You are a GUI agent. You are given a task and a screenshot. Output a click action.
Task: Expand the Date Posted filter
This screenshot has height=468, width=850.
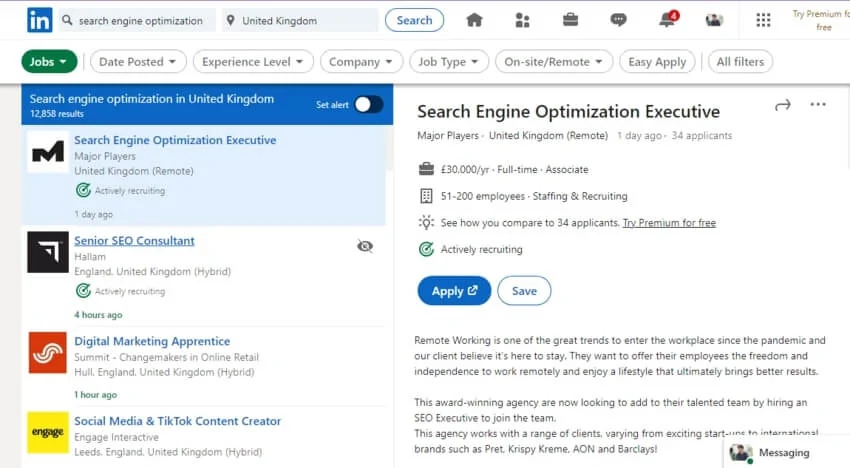[138, 62]
